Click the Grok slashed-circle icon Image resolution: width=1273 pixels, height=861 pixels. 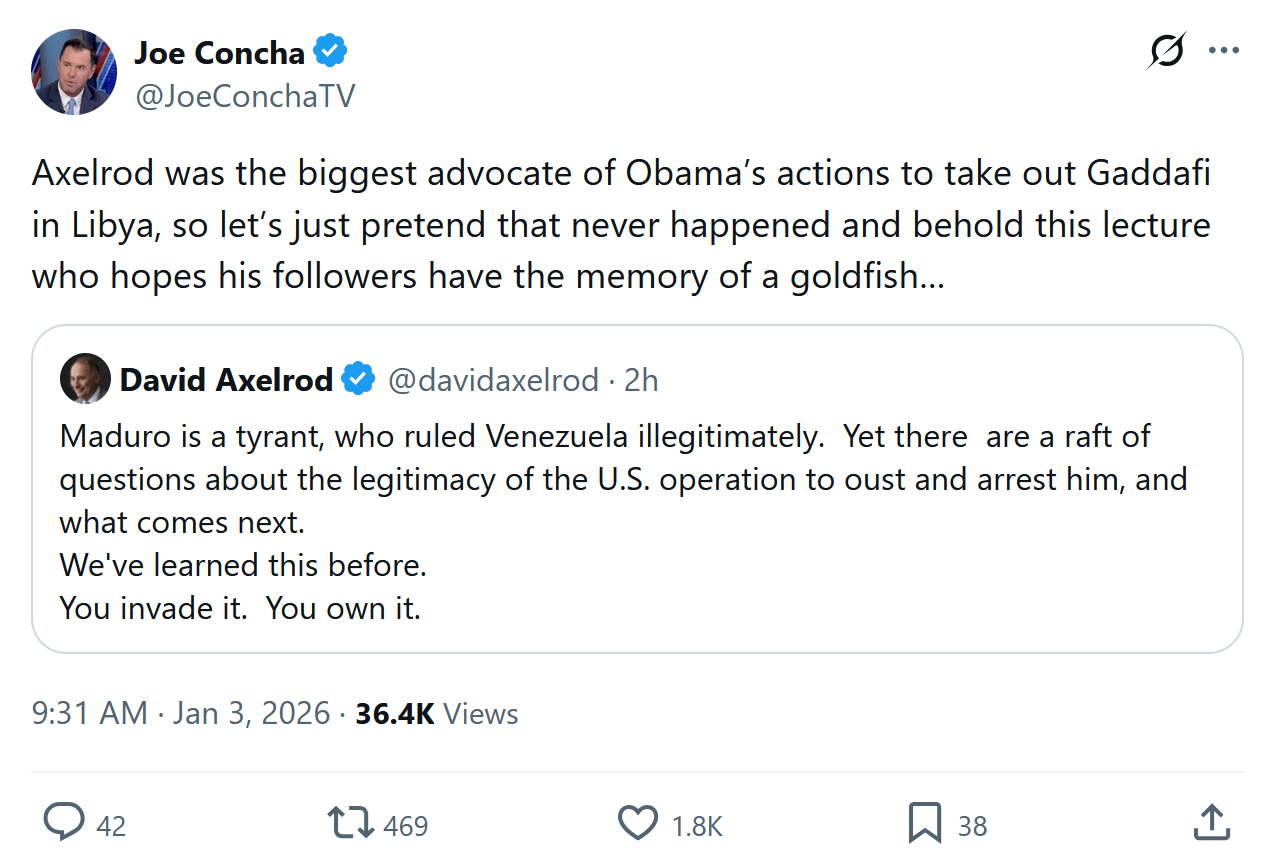coord(1166,51)
